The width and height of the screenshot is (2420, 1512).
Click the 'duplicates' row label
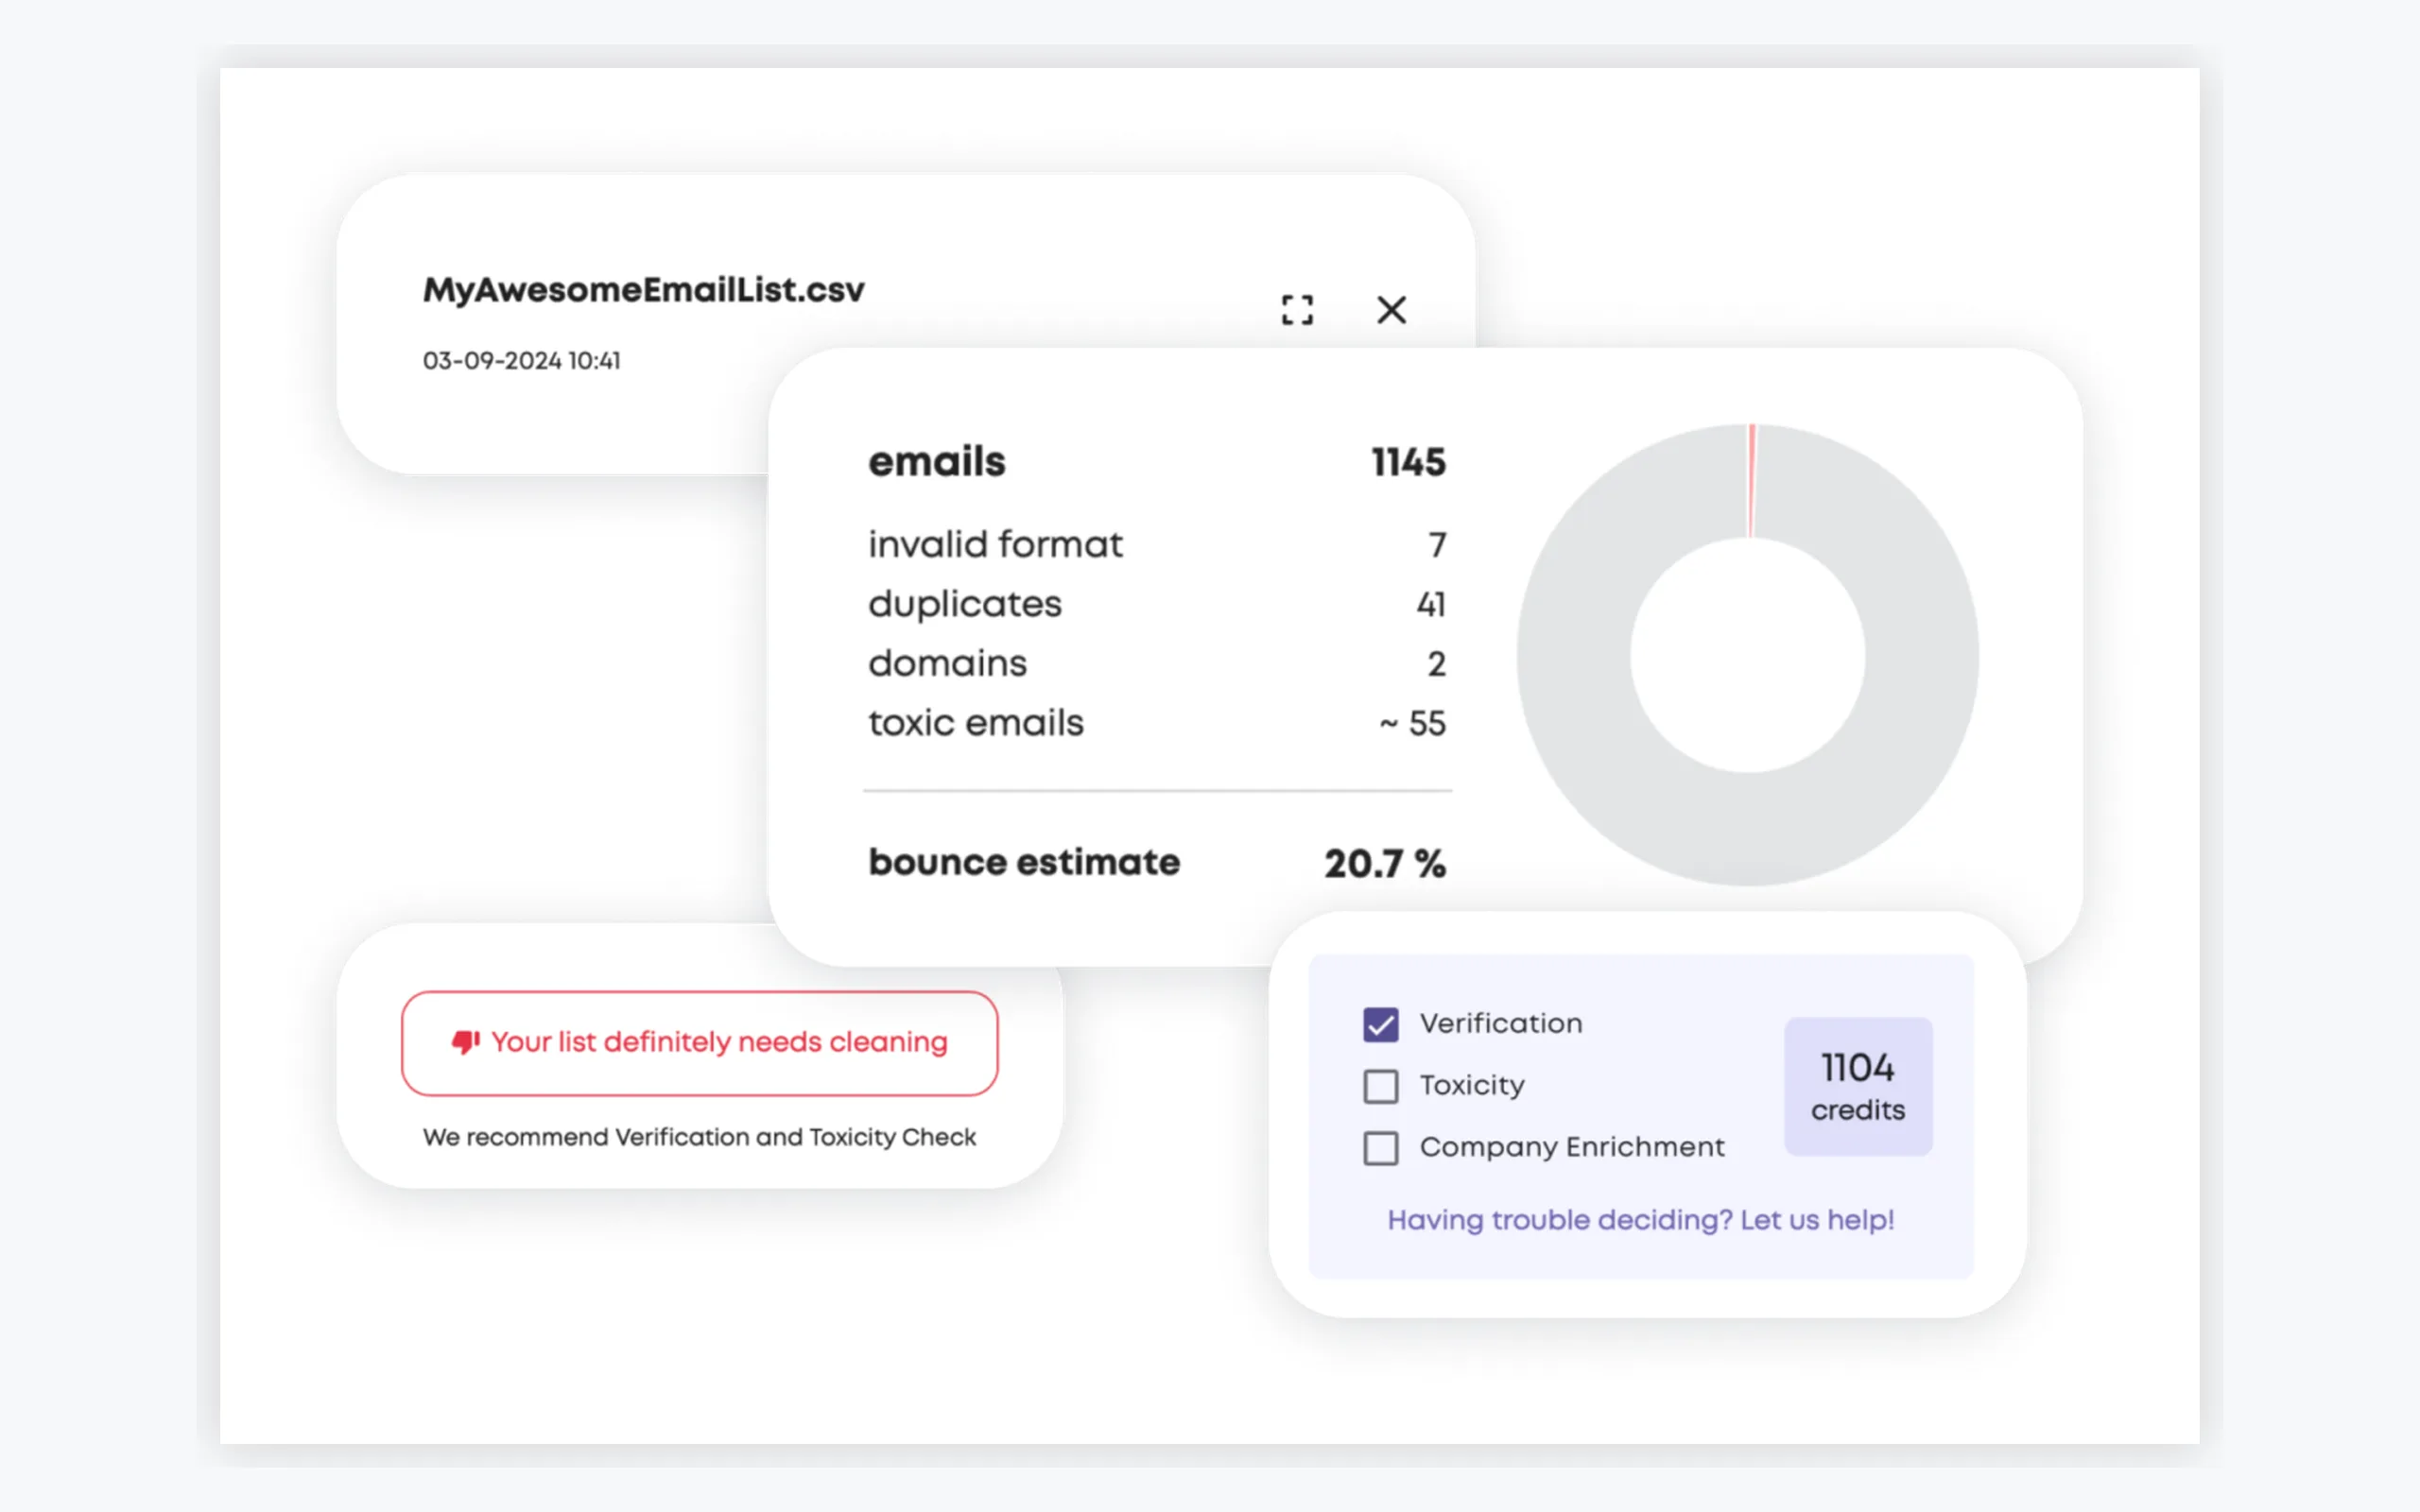click(964, 605)
